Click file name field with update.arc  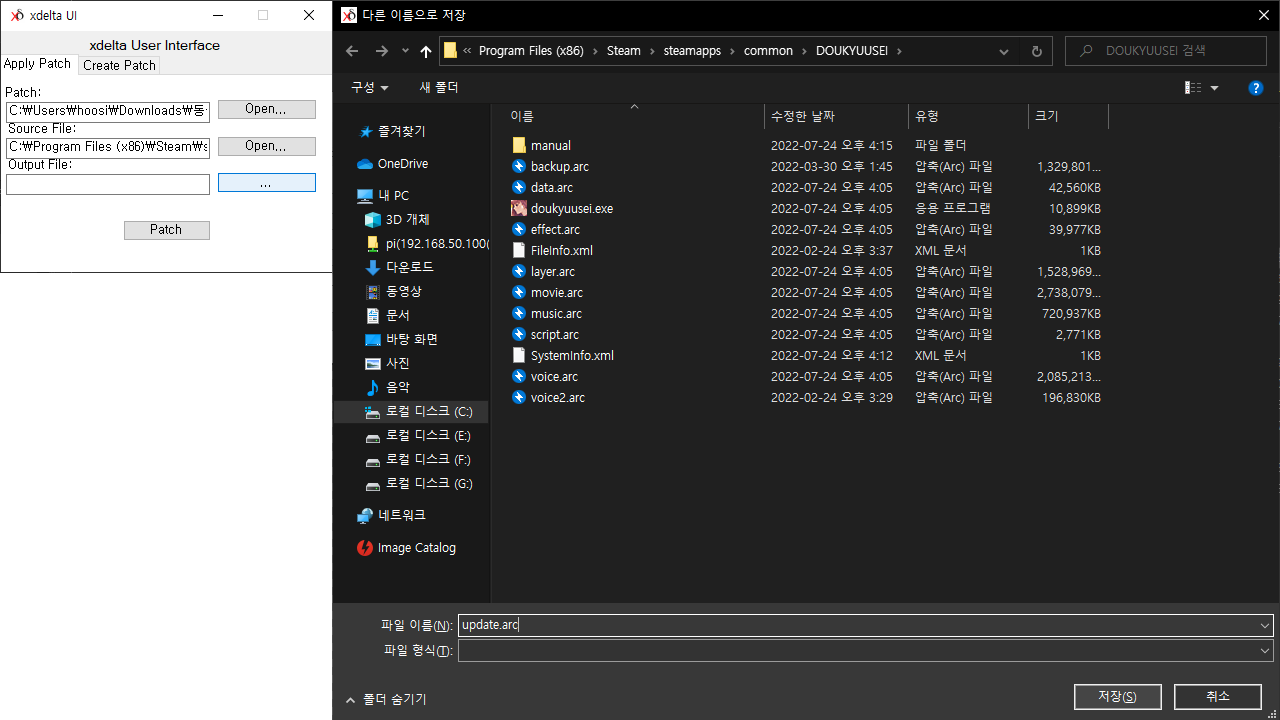click(x=858, y=626)
